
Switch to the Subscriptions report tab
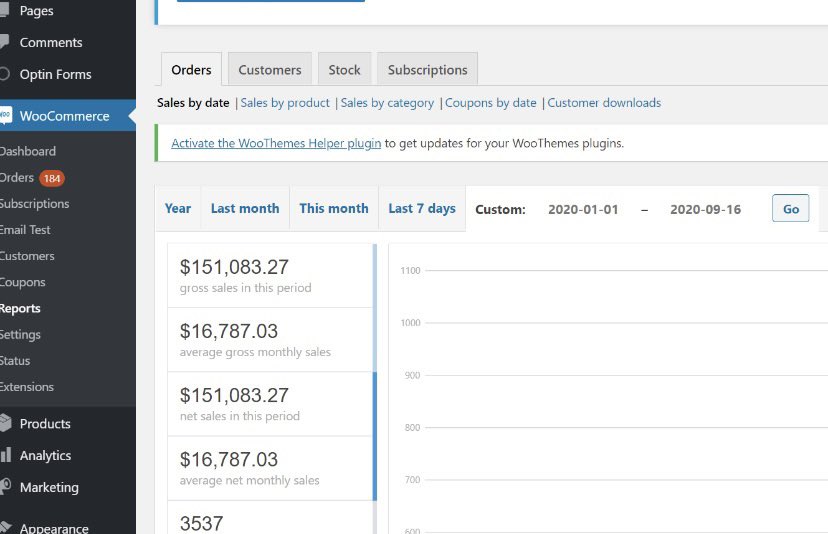coord(427,69)
